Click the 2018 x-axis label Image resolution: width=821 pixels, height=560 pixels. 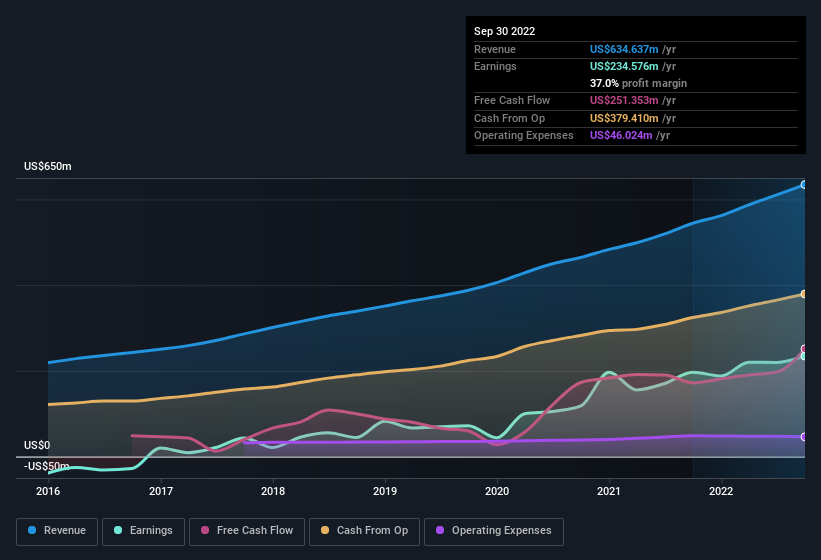pyautogui.click(x=273, y=491)
